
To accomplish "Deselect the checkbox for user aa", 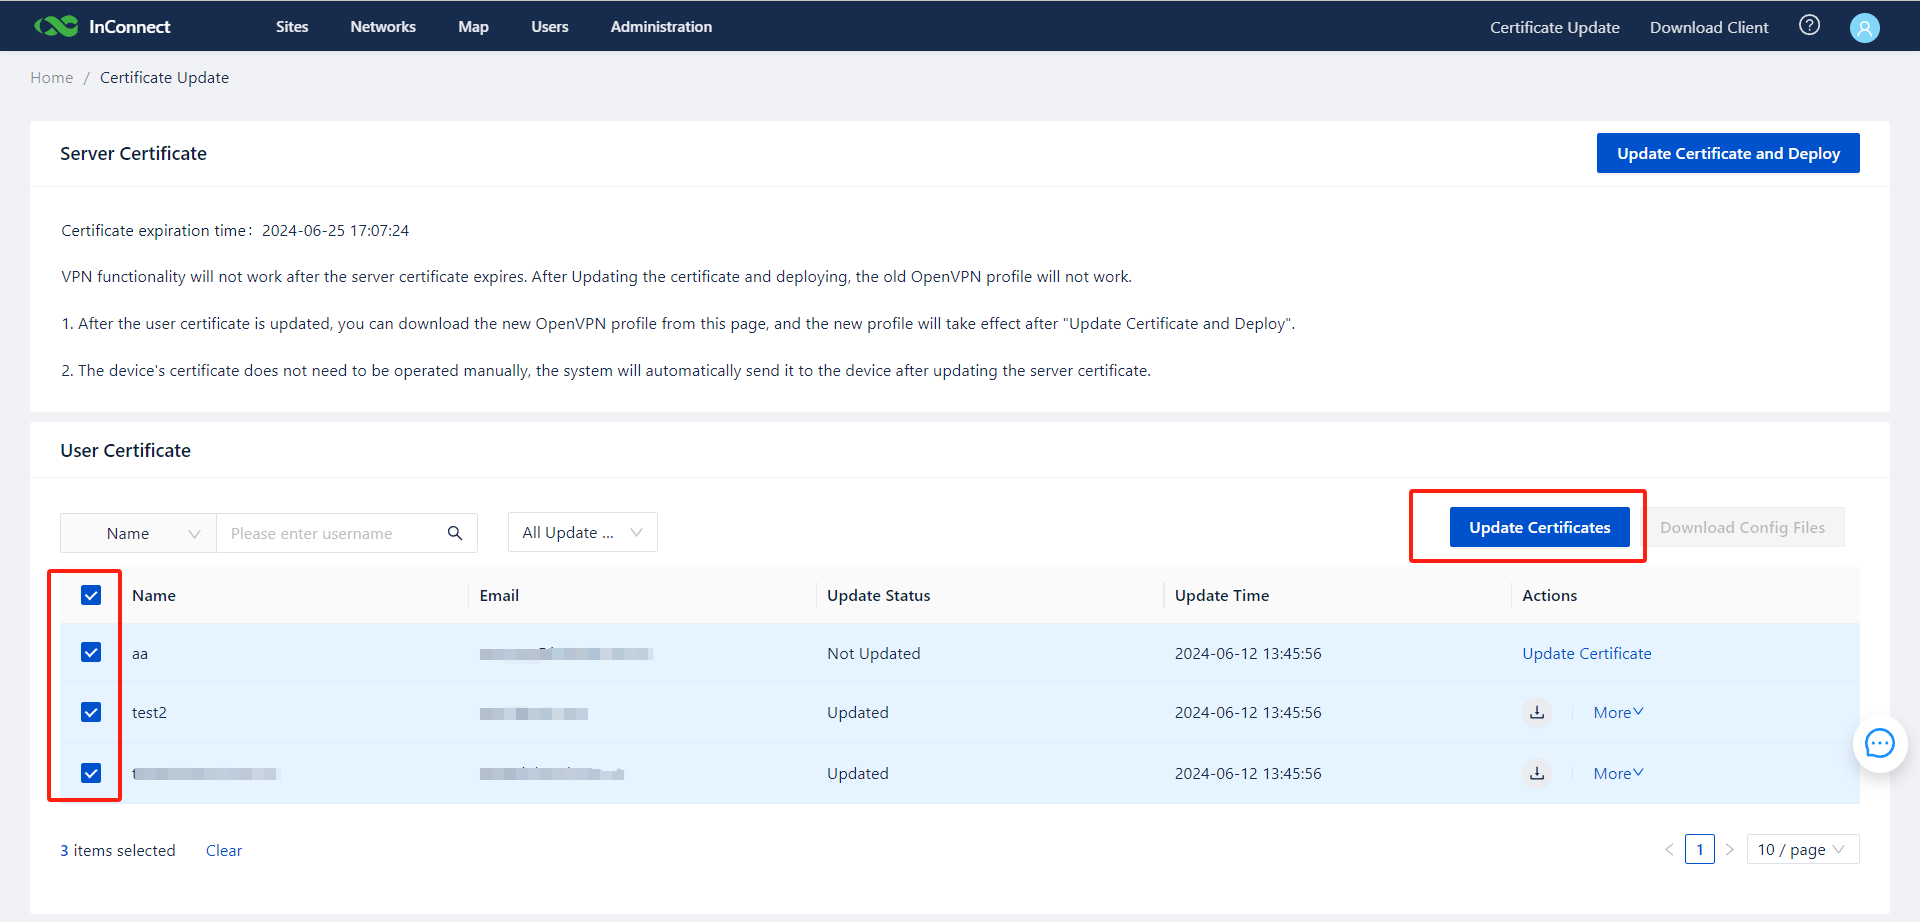I will [x=91, y=653].
